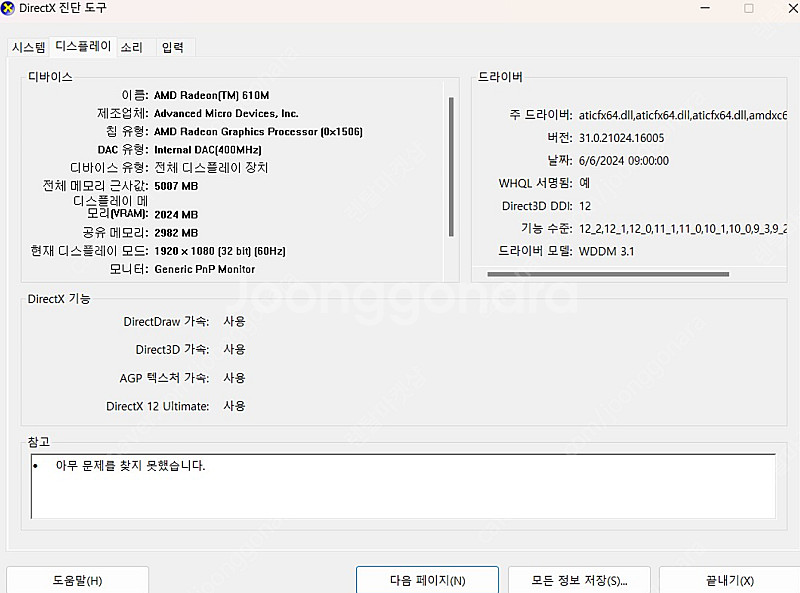This screenshot has width=800, height=593.
Task: Click the DirectX 12 Ultimate: label
Action: 158,406
